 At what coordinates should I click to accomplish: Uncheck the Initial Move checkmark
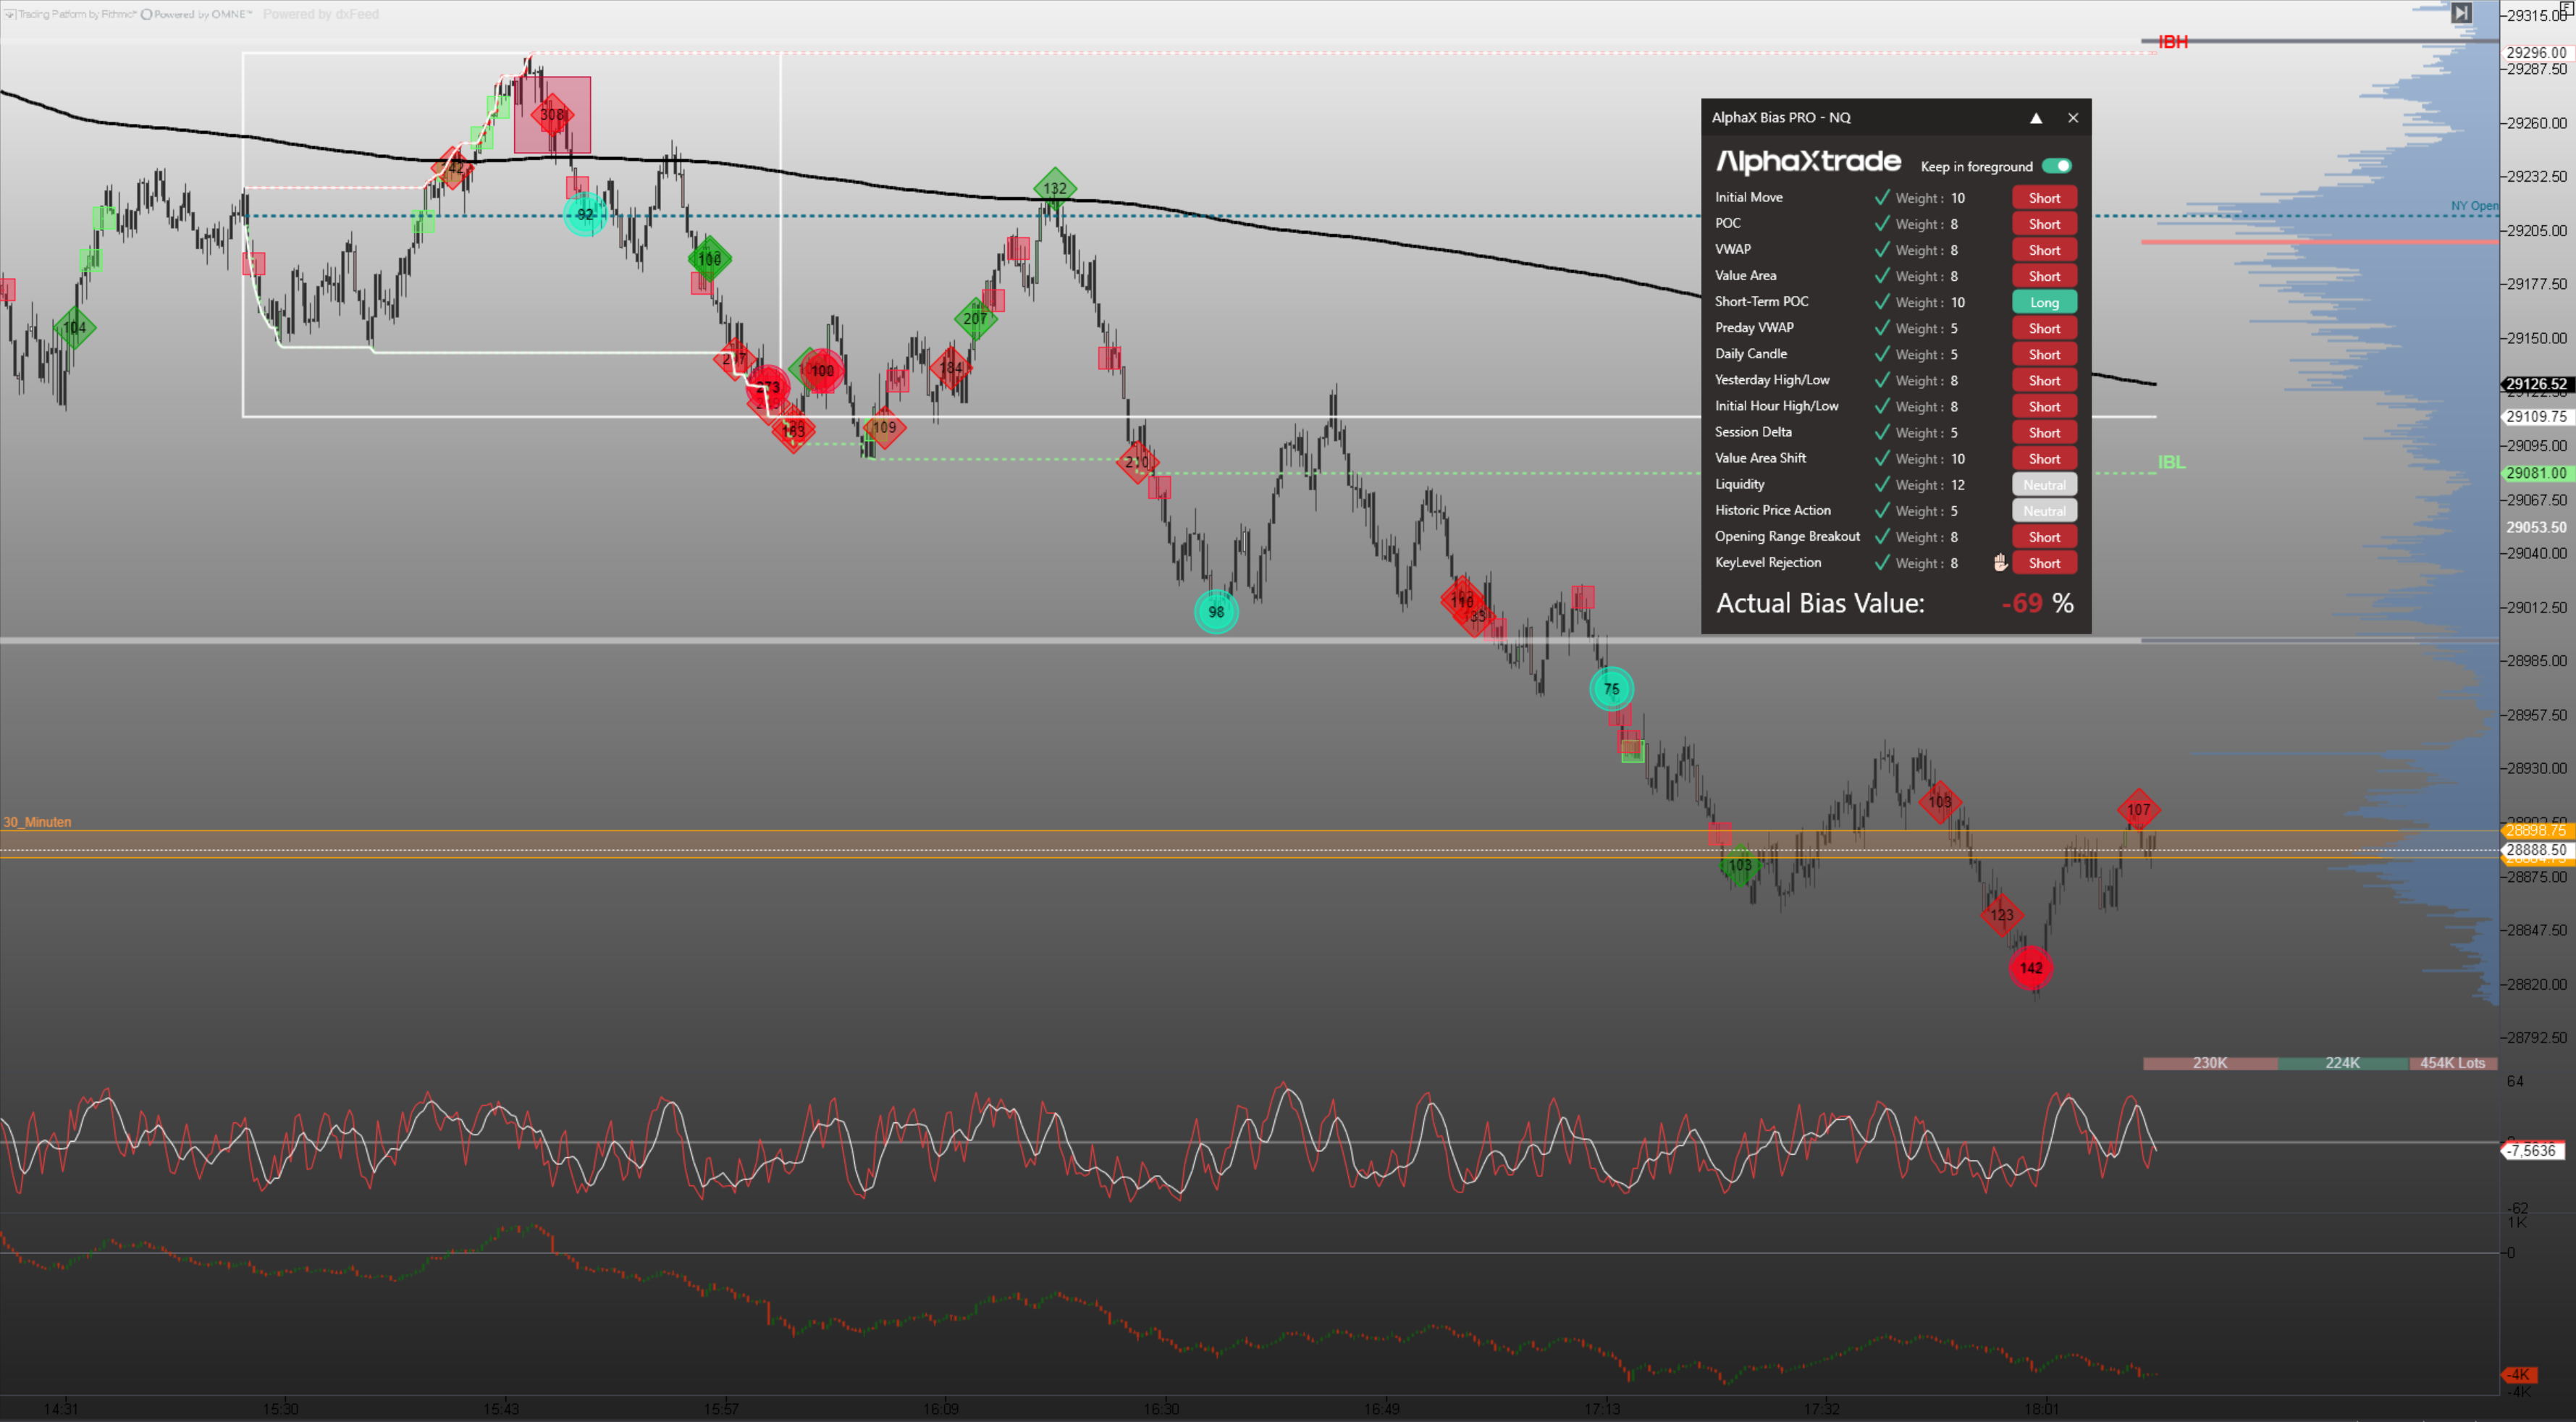tap(1881, 198)
